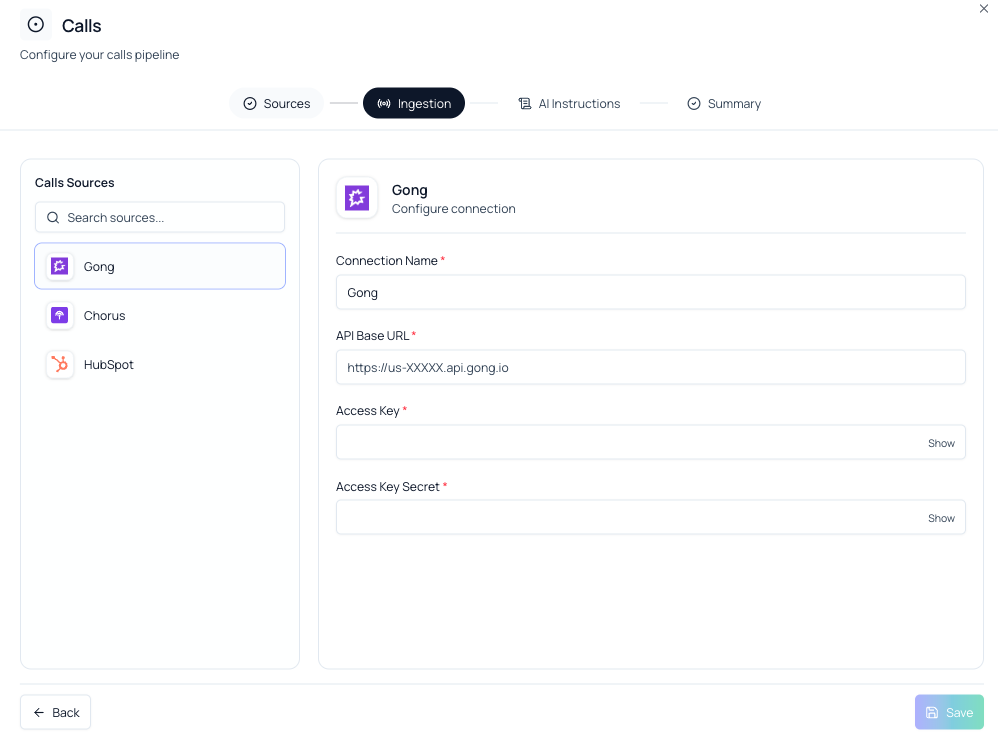
Task: Click the Gong logo in sources list
Action: [x=60, y=266]
